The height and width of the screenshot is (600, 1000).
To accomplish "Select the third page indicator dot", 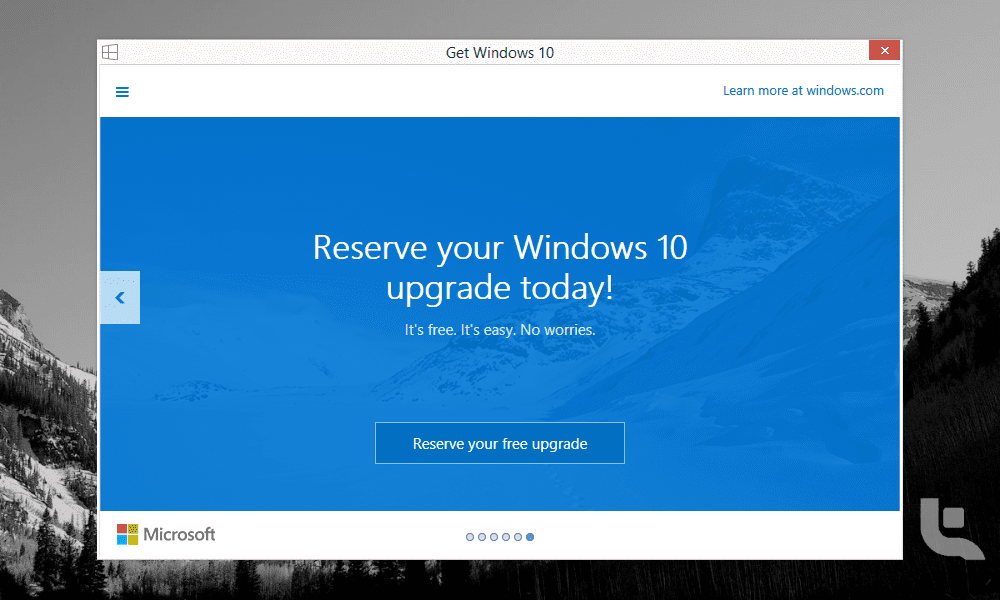I will point(494,537).
